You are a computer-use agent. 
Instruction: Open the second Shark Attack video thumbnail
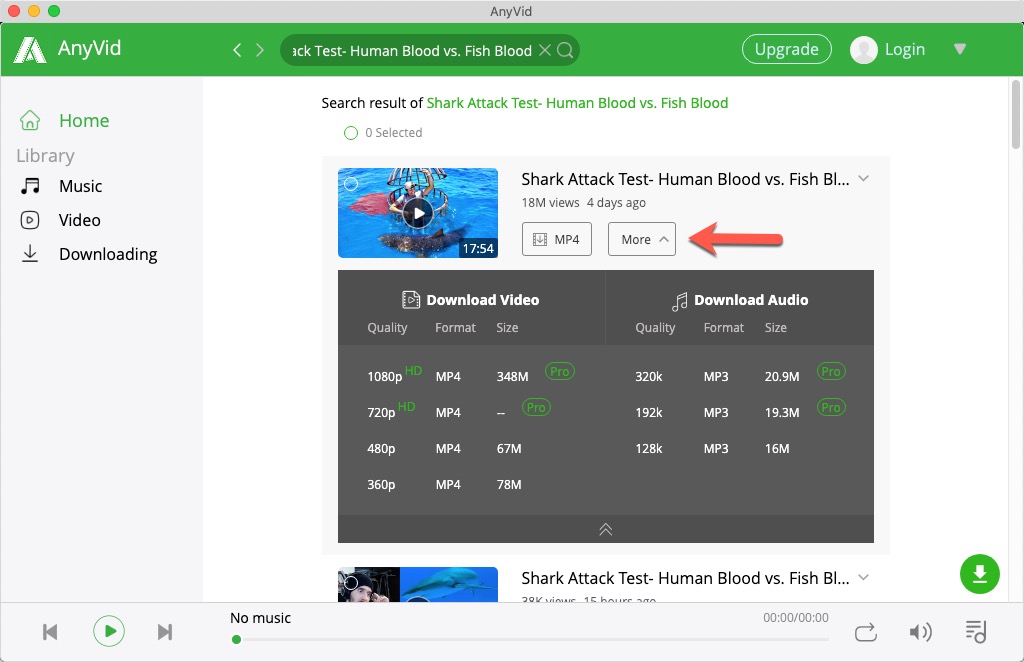(x=418, y=584)
